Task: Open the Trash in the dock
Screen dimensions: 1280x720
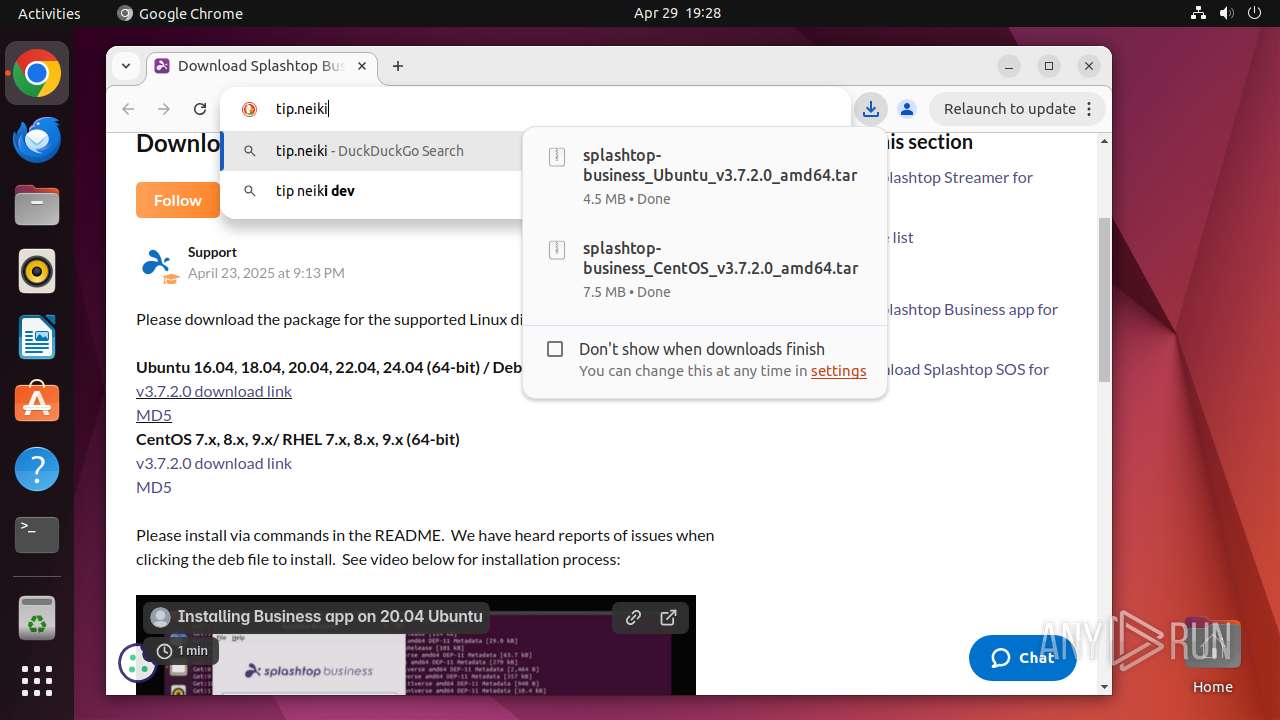Action: pos(37,618)
